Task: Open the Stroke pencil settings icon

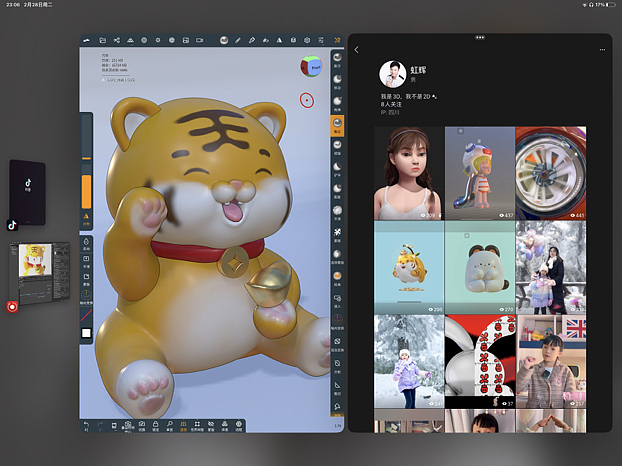Action: click(238, 40)
